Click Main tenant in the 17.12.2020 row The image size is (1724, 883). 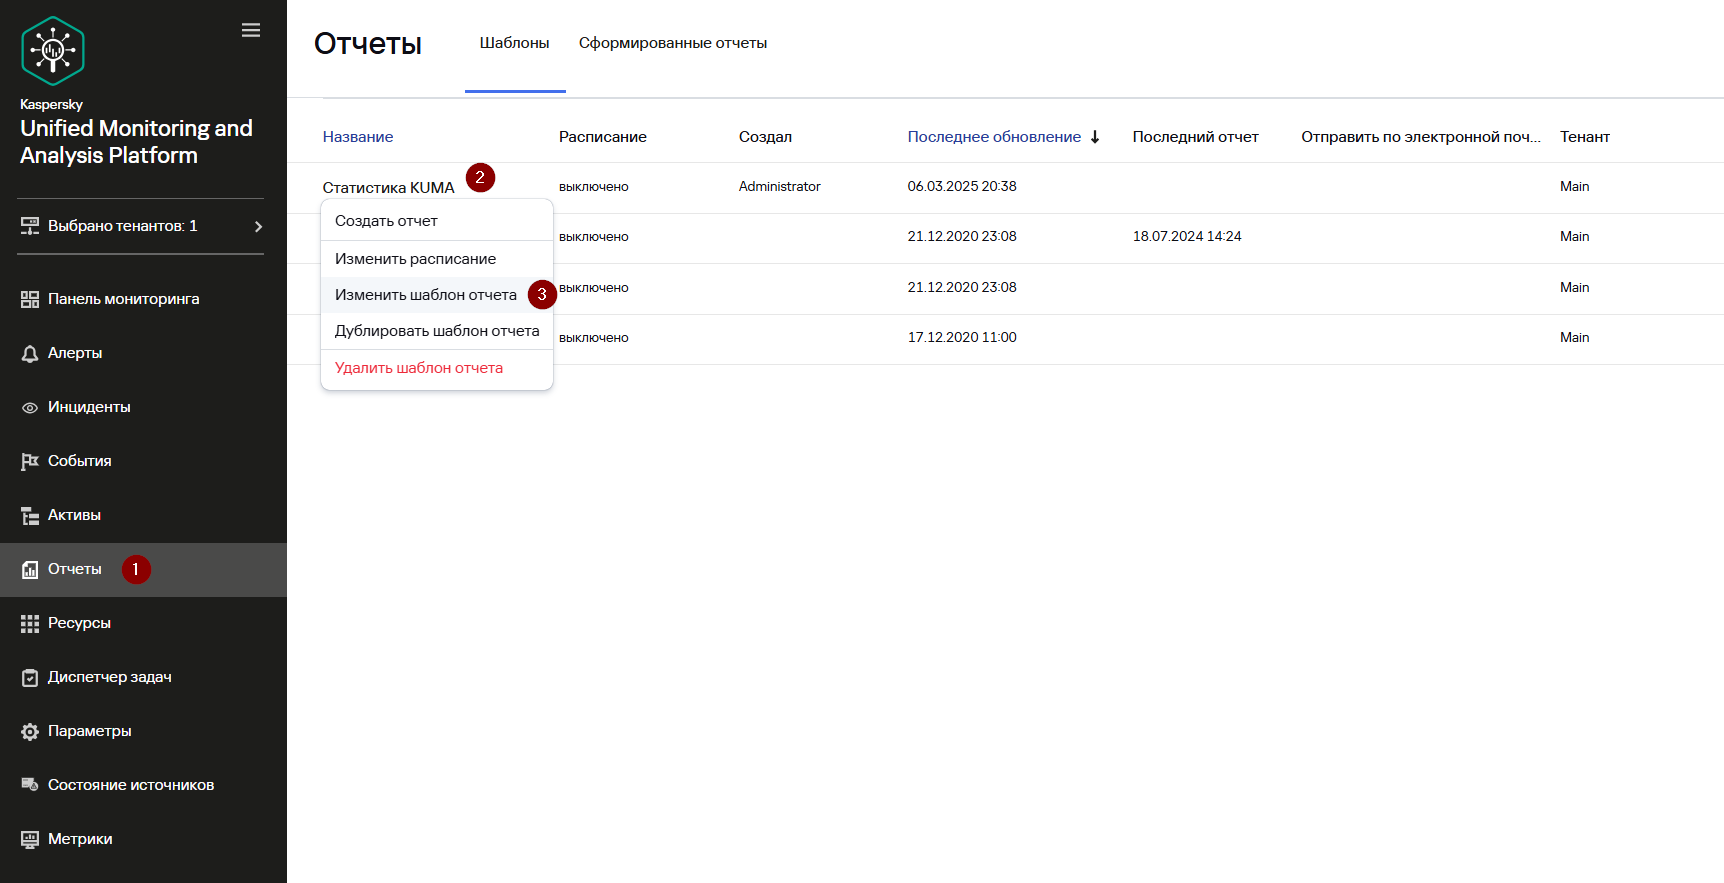pyautogui.click(x=1574, y=338)
